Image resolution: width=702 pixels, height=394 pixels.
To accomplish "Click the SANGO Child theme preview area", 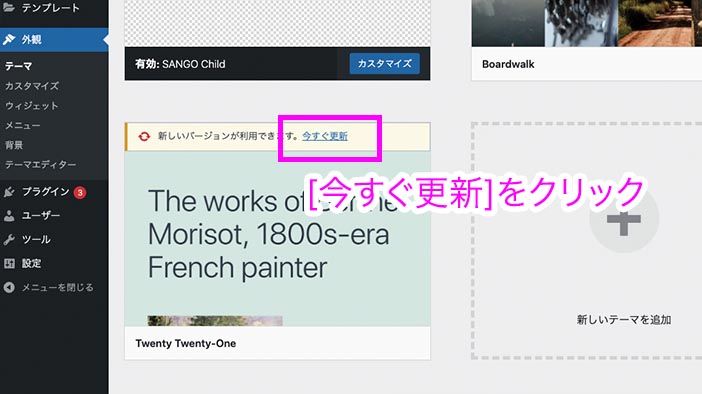I will click(x=278, y=23).
